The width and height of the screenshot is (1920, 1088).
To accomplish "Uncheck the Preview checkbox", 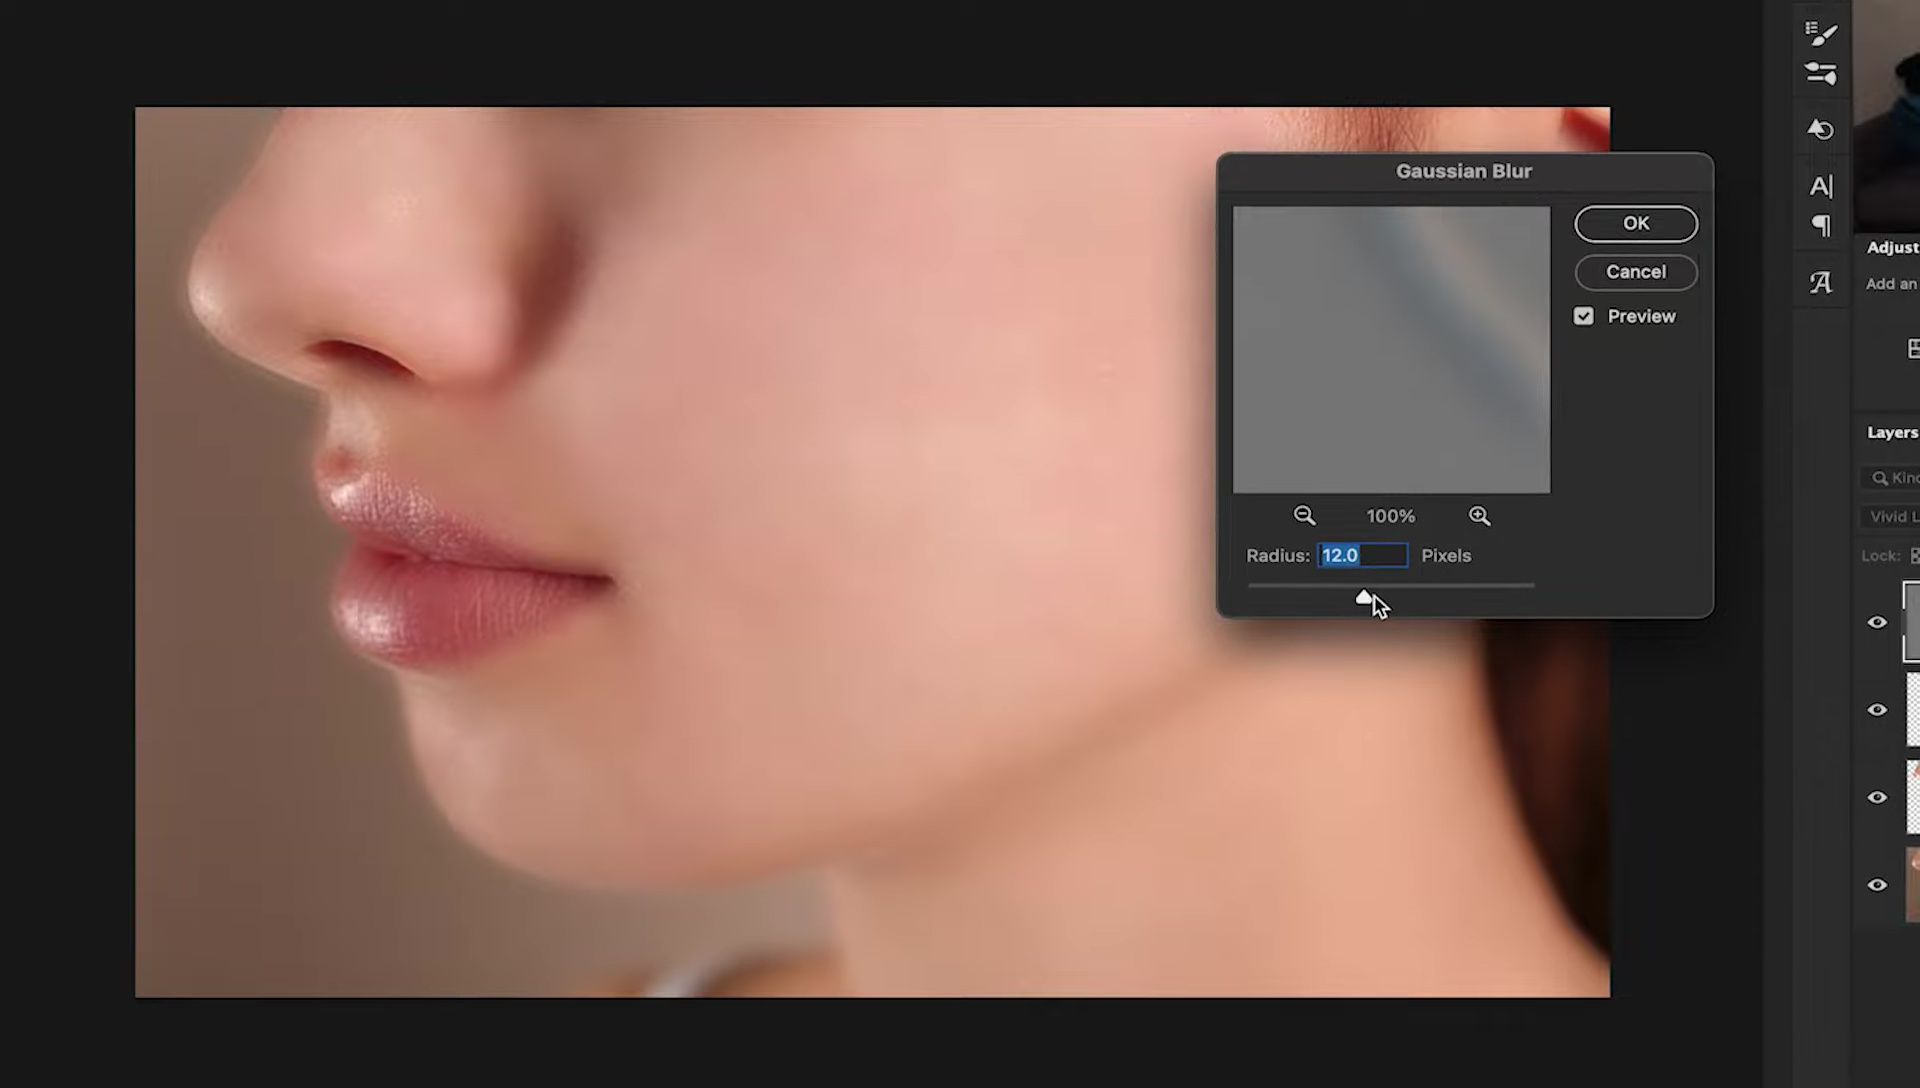I will (x=1583, y=316).
